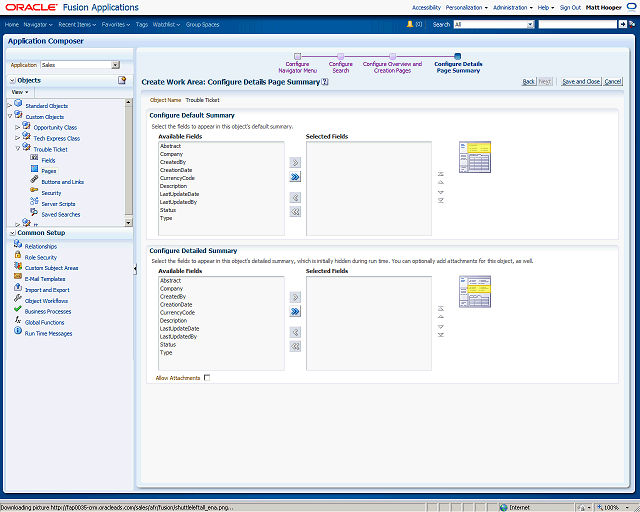Click the help icon beside page title
Viewport: 640px width, 512px height.
coord(324,82)
